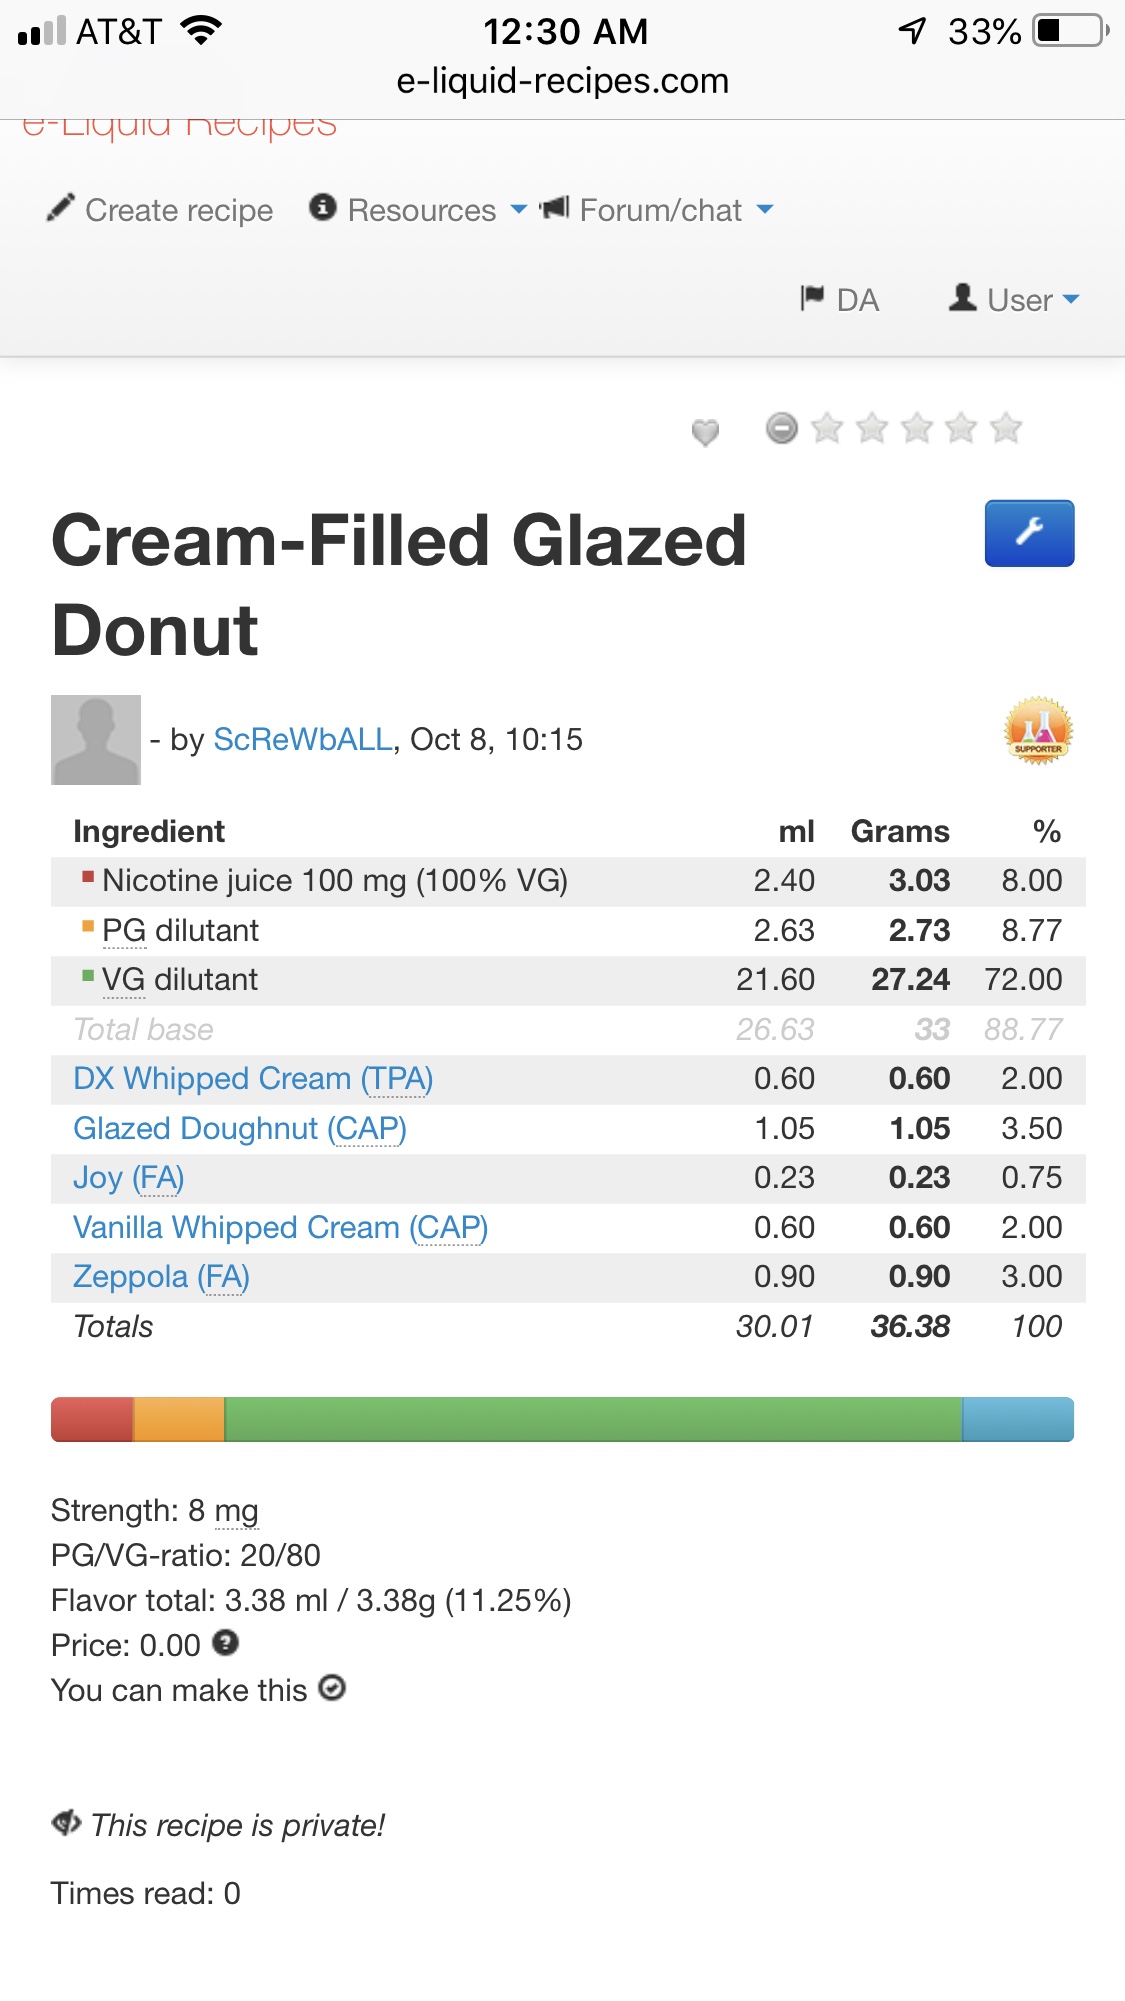This screenshot has height=2001, width=1125.
Task: Open the User account dropdown
Action: [x=1014, y=300]
